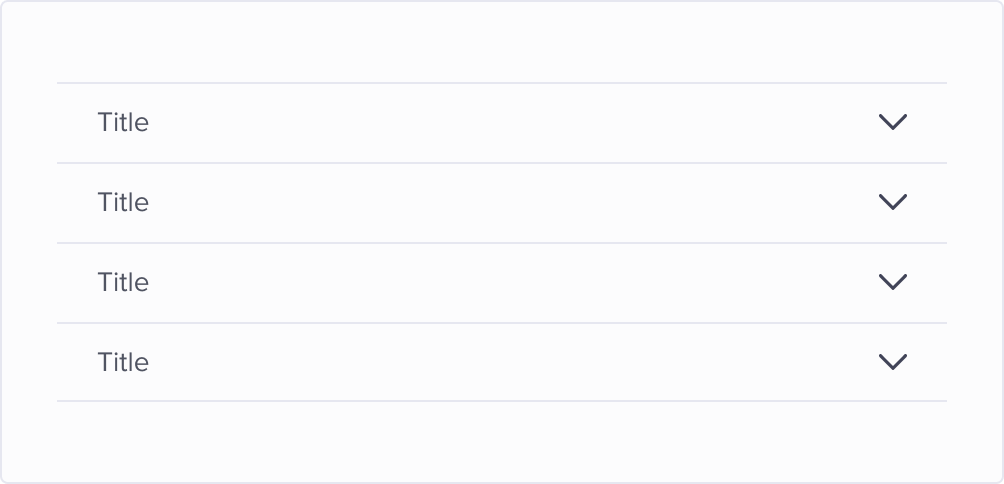Image resolution: width=1004 pixels, height=484 pixels.
Task: Click the chevron icon in the fourth row
Action: tap(892, 362)
